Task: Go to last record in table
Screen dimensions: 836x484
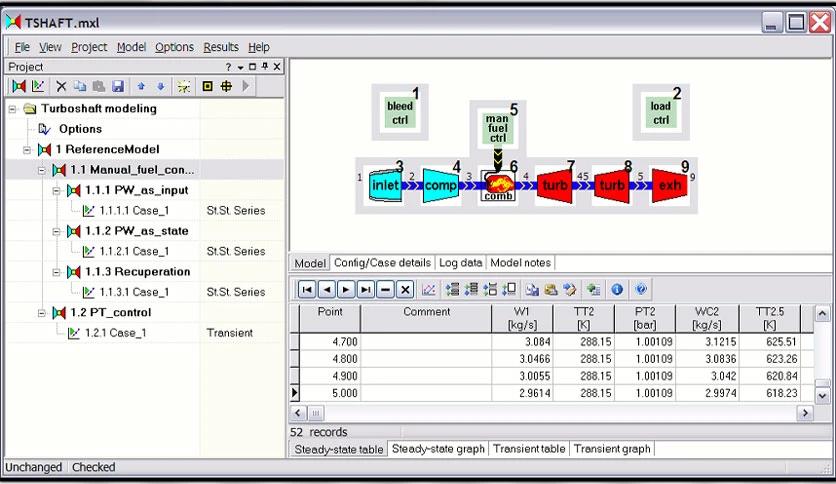Action: [x=366, y=289]
